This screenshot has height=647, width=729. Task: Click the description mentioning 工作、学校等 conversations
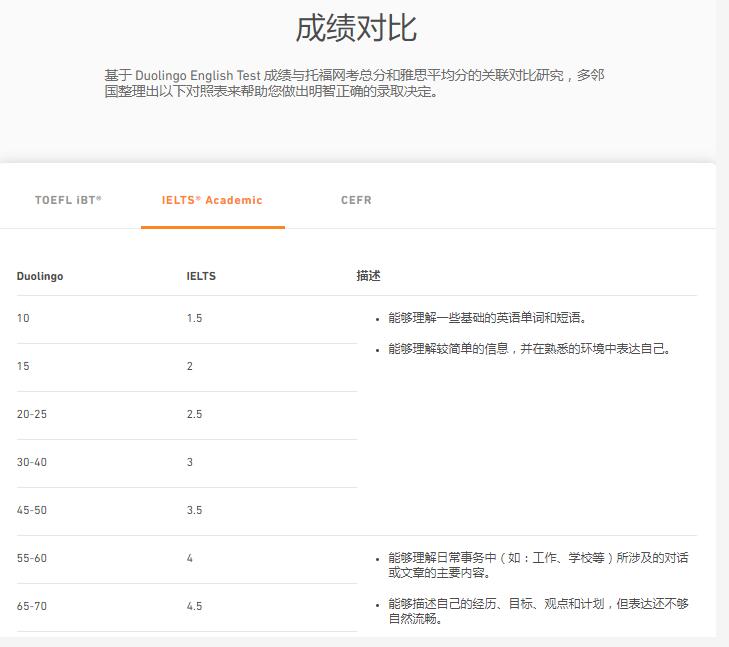tap(538, 565)
